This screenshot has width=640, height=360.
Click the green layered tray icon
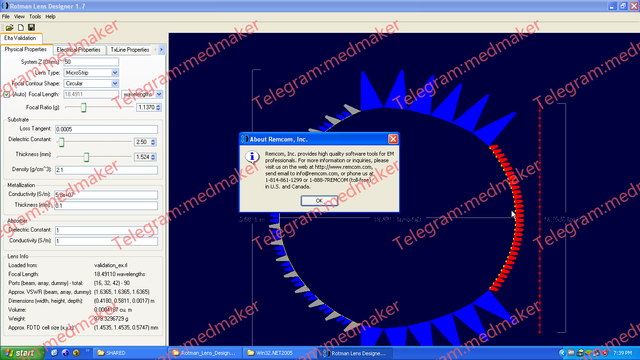(588, 353)
